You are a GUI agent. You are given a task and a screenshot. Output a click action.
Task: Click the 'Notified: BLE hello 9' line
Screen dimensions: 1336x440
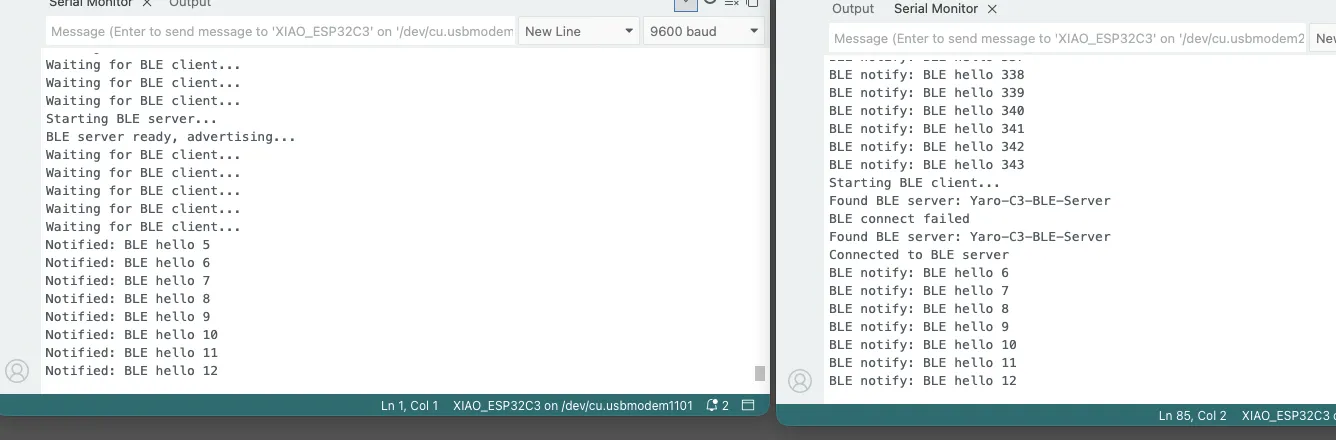(128, 317)
